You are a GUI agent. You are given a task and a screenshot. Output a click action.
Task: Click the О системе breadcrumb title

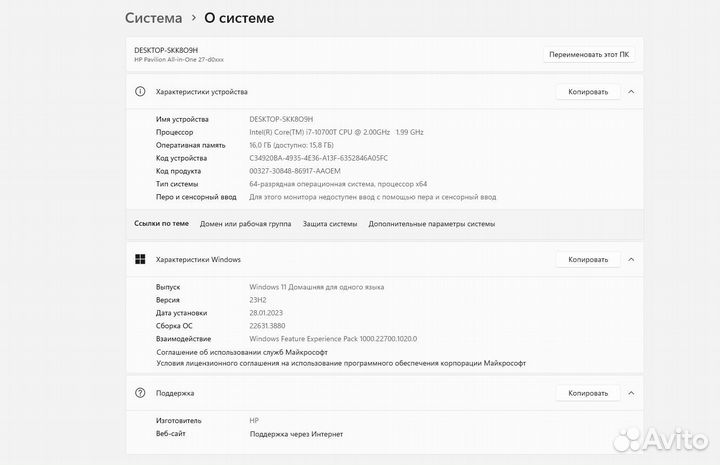click(x=239, y=18)
